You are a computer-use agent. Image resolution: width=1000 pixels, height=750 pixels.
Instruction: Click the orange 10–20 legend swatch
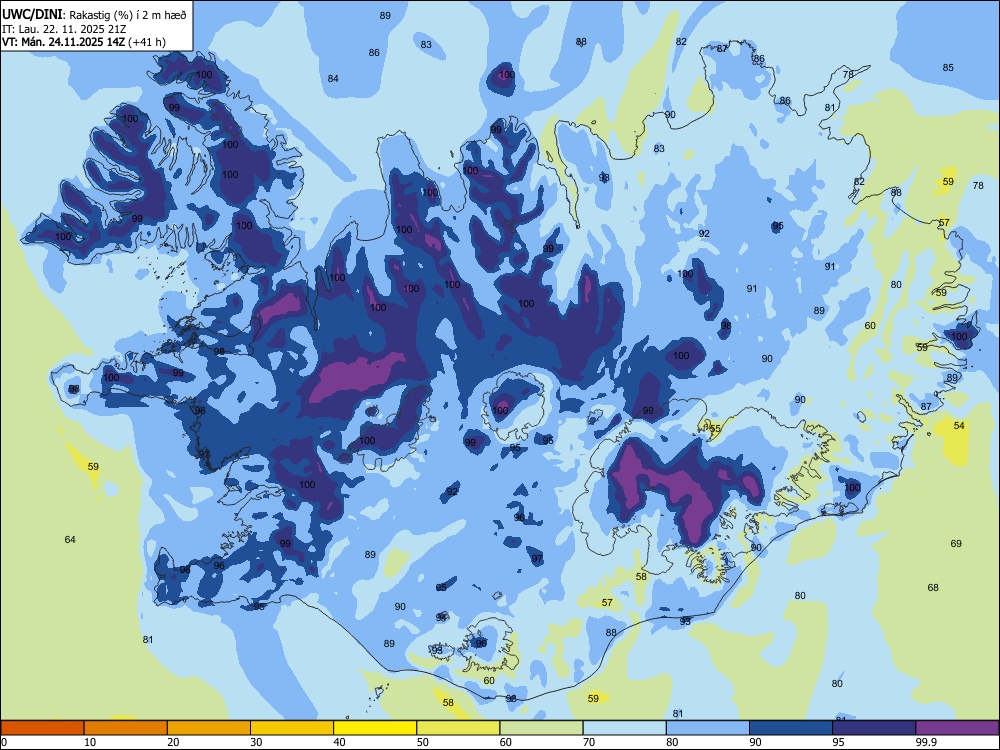click(126, 728)
